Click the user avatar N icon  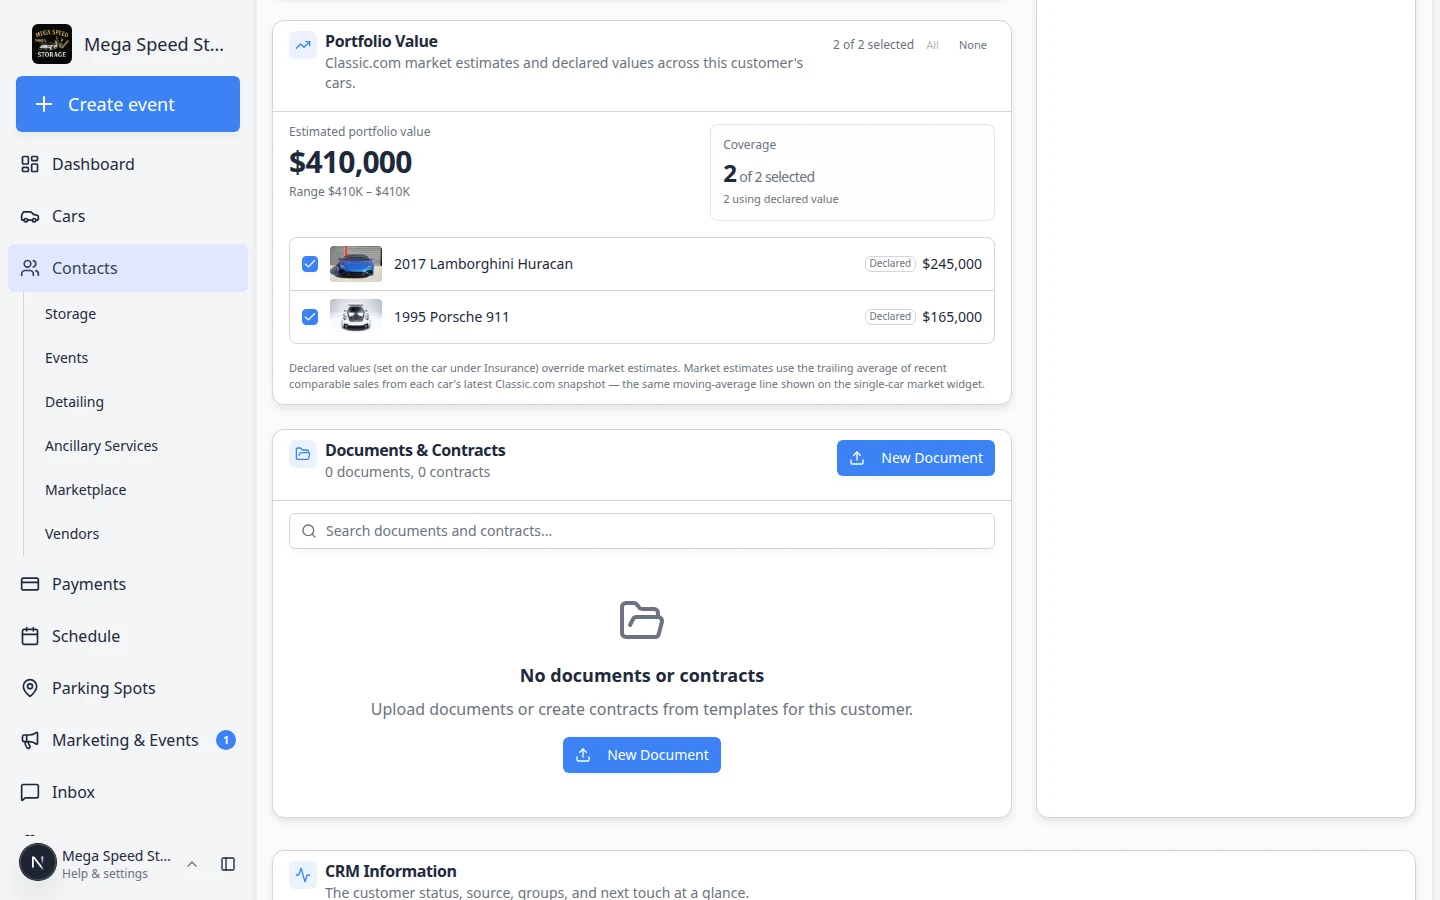[x=38, y=862]
